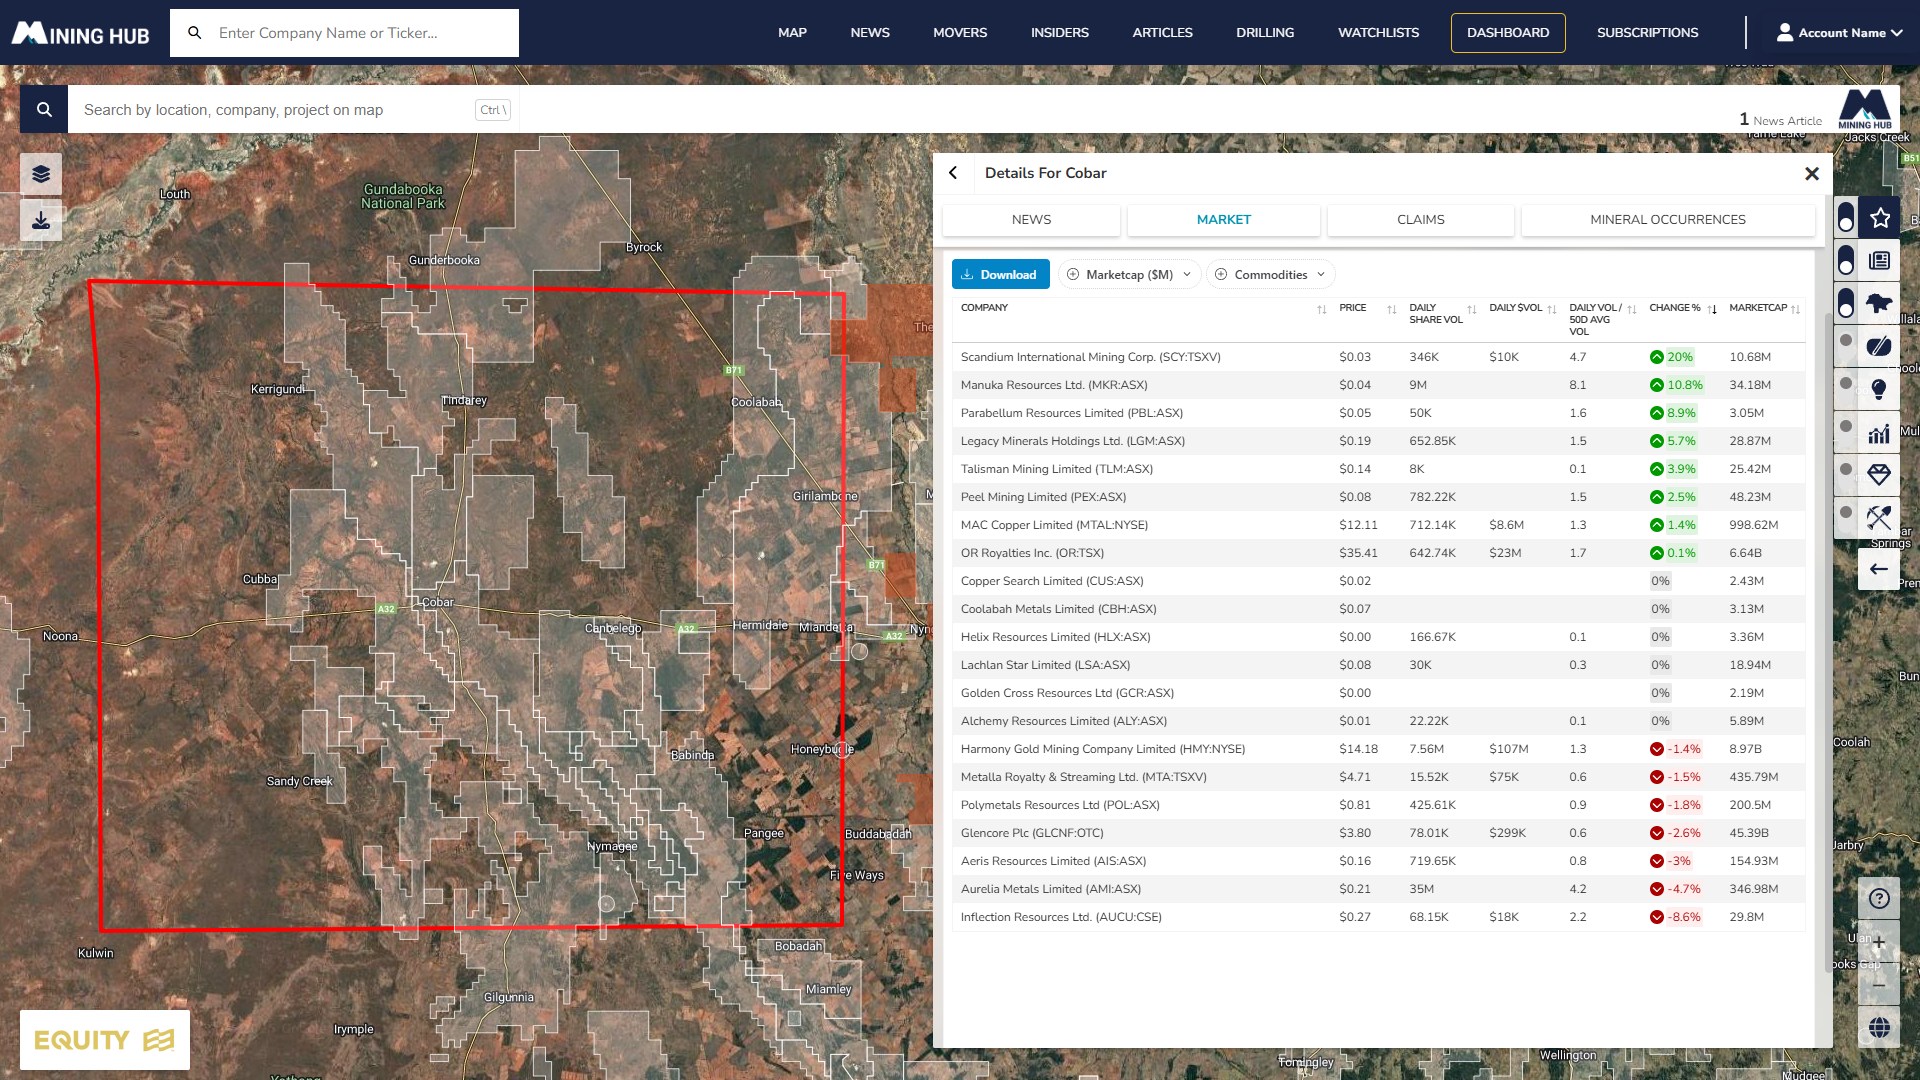Open MAC Copper Limited (MTAL:NYSE) row
1920x1080 pixels.
pos(1379,525)
